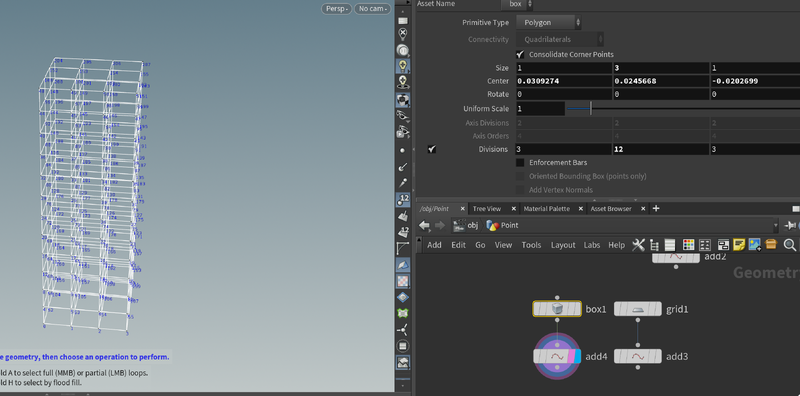Close the Asset Browser tab
This screenshot has height=396, width=800.
(x=643, y=209)
